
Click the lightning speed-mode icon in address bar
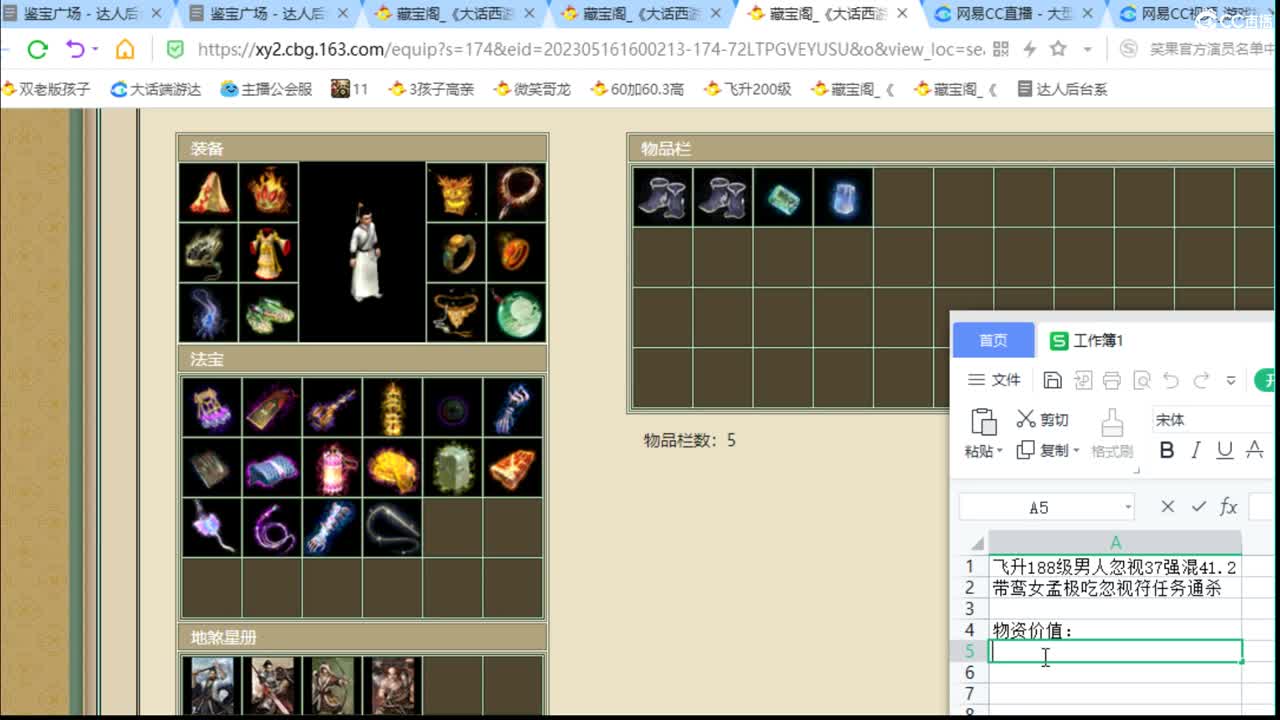1030,49
